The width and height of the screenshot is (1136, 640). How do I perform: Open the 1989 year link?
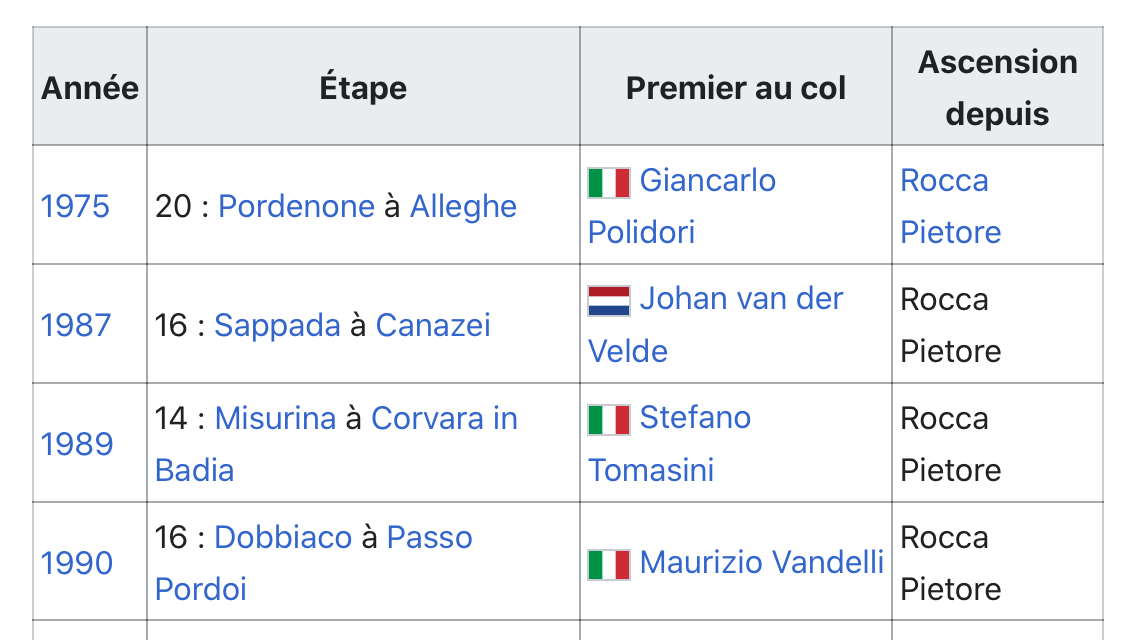pos(75,444)
